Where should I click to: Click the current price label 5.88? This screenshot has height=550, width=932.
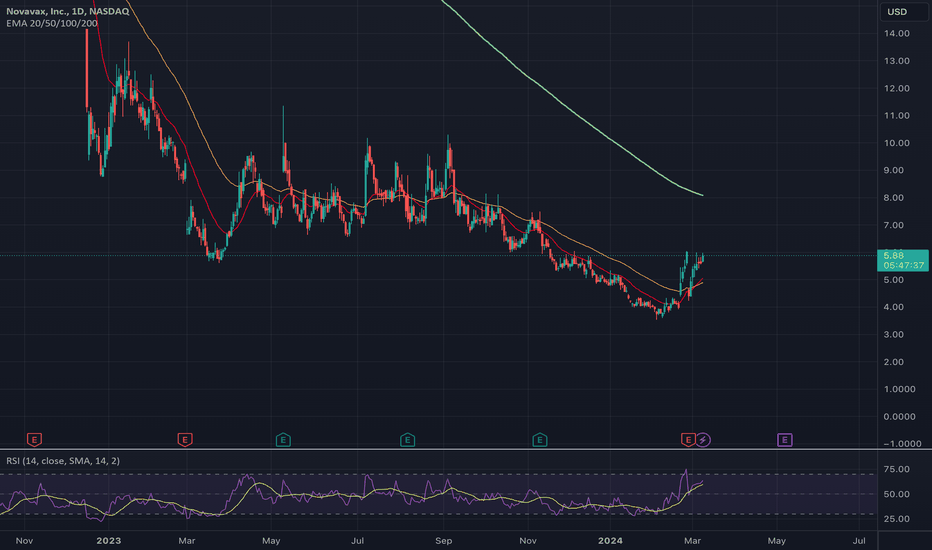click(893, 256)
